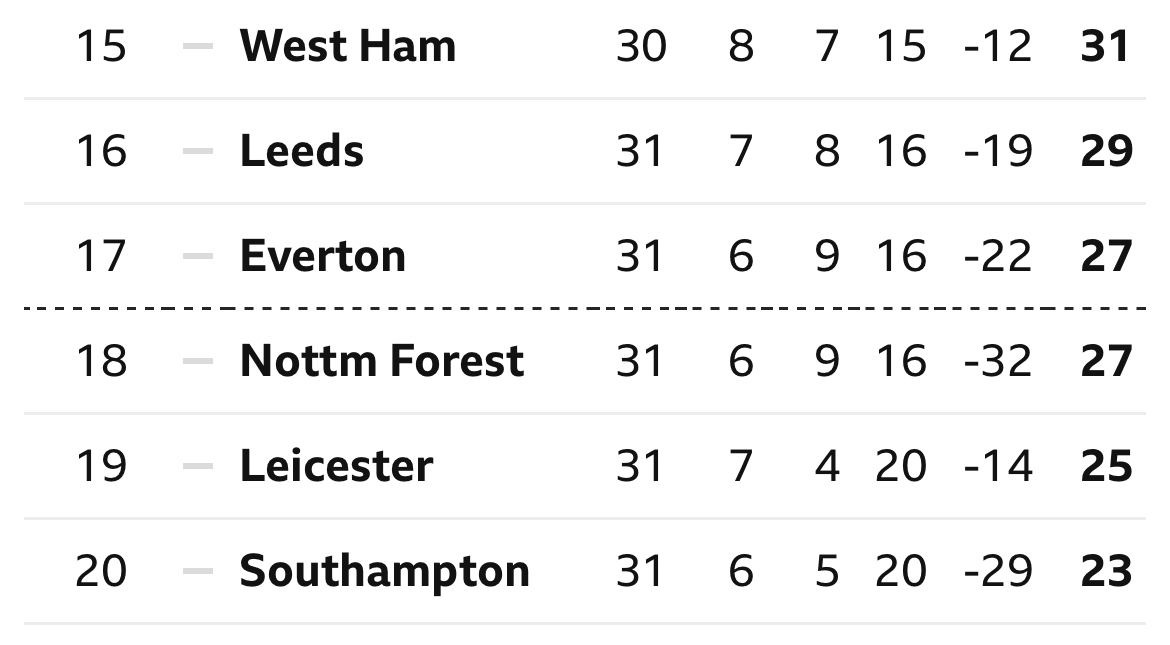Viewport: 1170px width, 645px height.
Task: Open the Everton team link
Action: 322,256
